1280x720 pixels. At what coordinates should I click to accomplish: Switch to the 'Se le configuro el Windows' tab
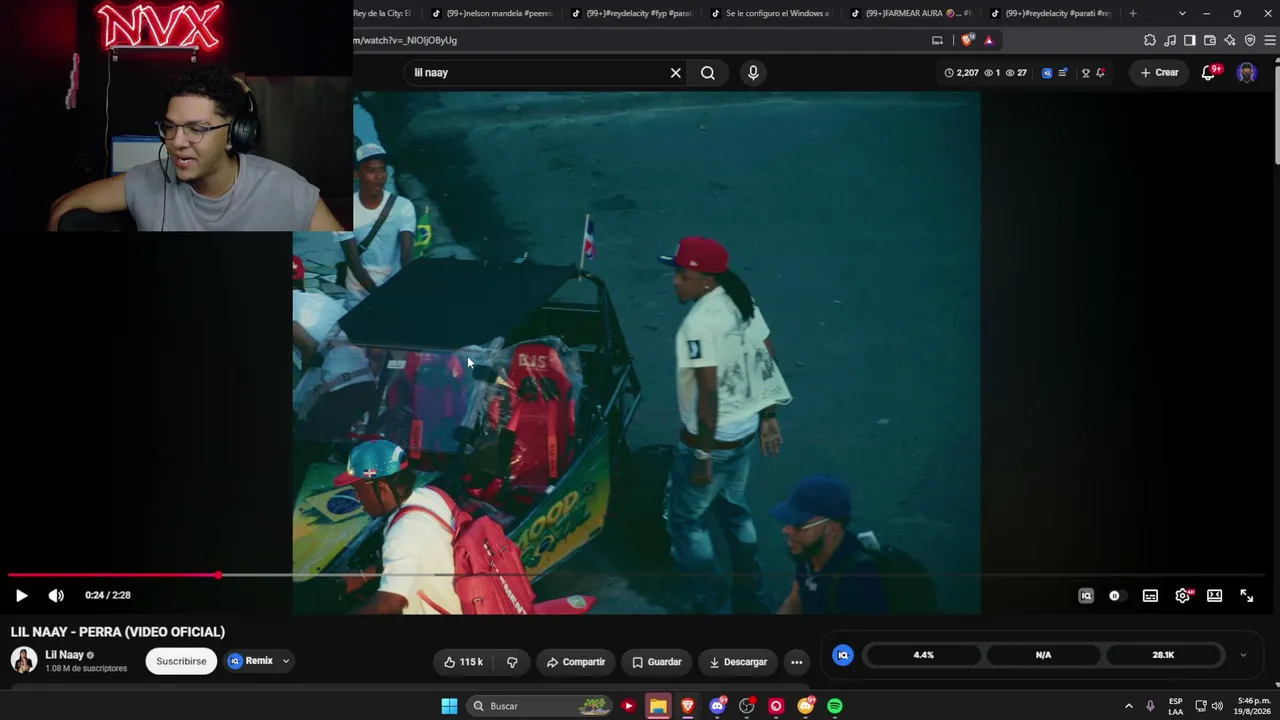tap(771, 14)
